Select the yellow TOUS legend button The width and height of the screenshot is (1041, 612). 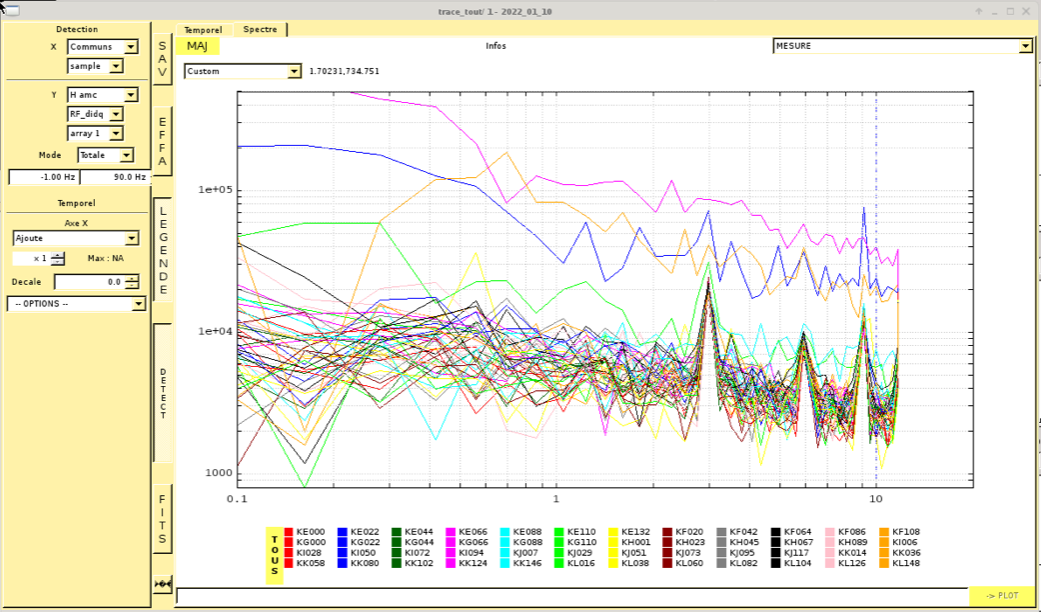[274, 557]
